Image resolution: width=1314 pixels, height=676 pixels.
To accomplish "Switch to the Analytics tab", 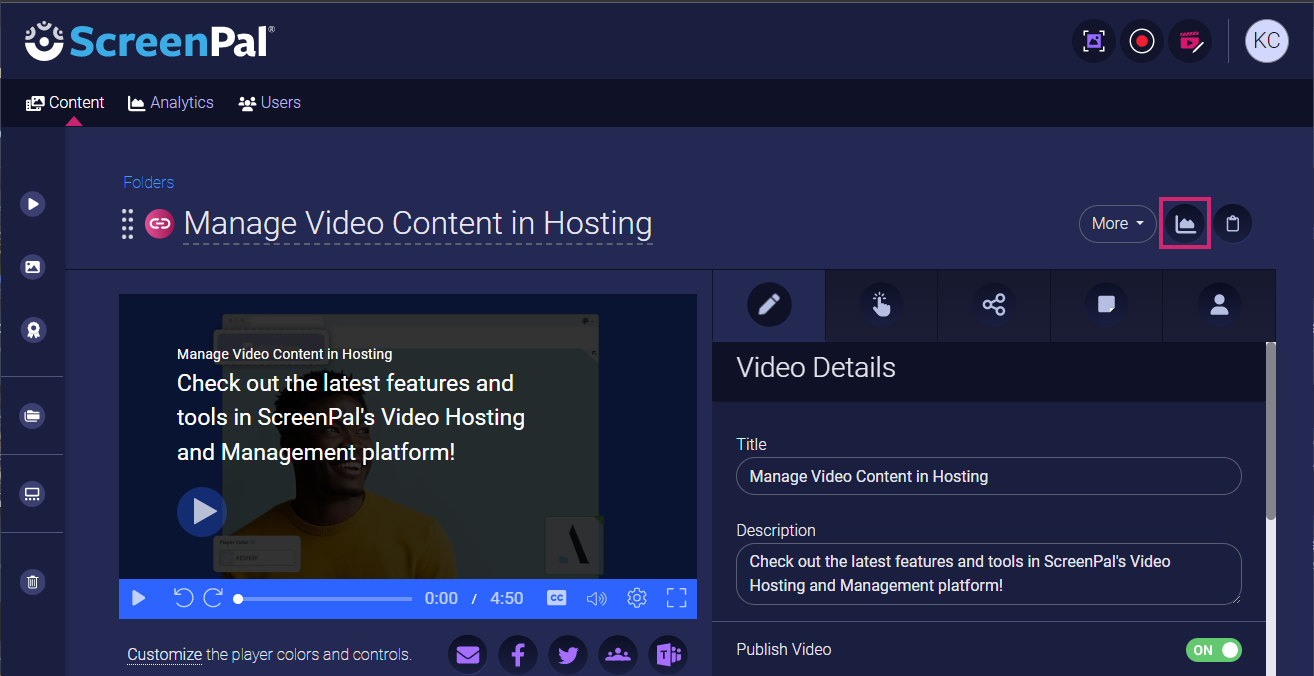I will click(171, 102).
